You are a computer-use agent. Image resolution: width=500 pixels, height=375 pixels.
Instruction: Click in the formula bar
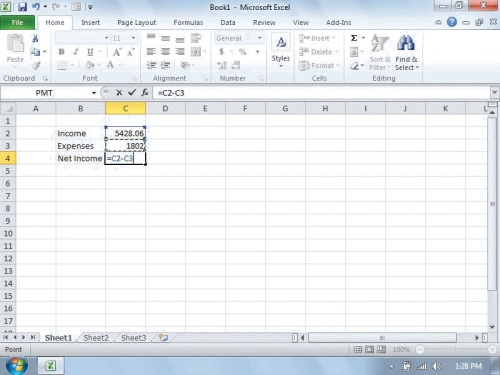pyautogui.click(x=321, y=93)
